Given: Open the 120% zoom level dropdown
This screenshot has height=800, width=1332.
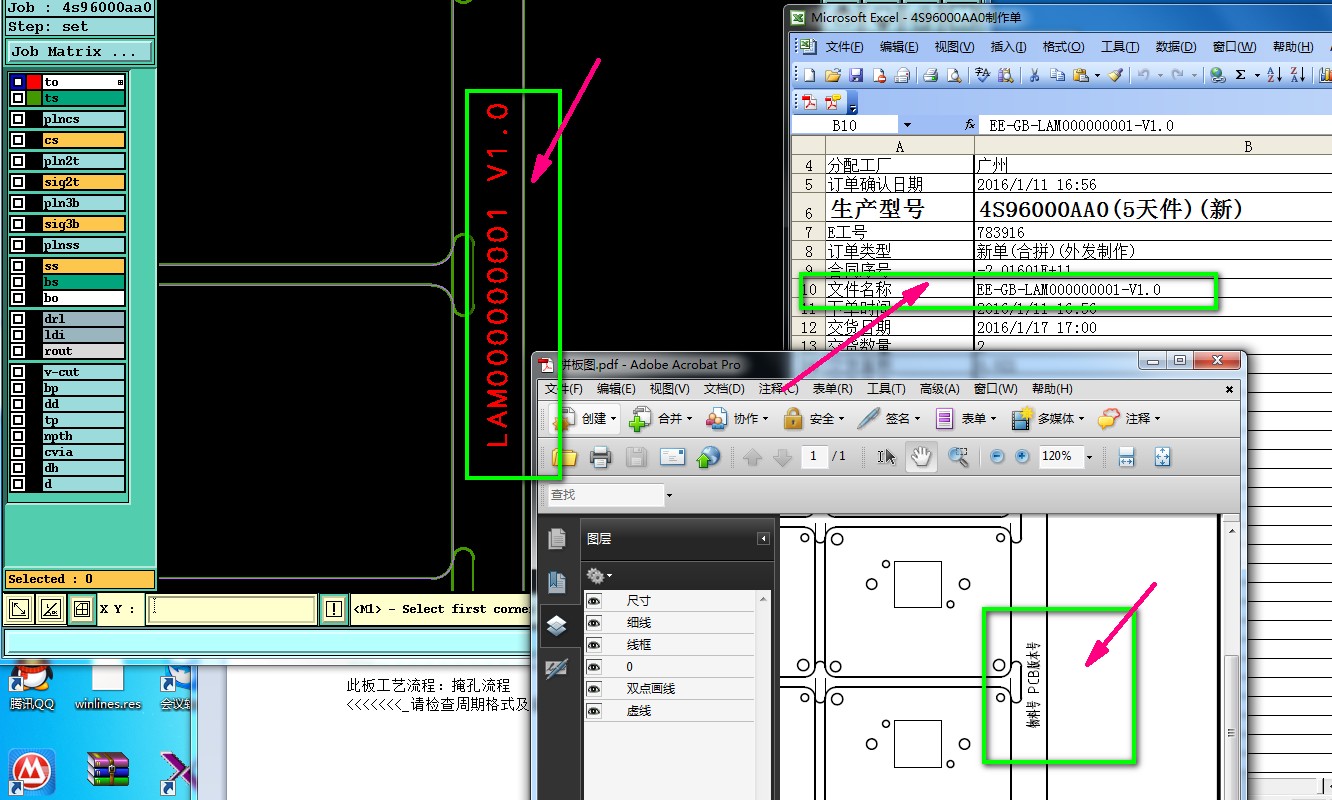Looking at the screenshot, I should pos(1089,457).
